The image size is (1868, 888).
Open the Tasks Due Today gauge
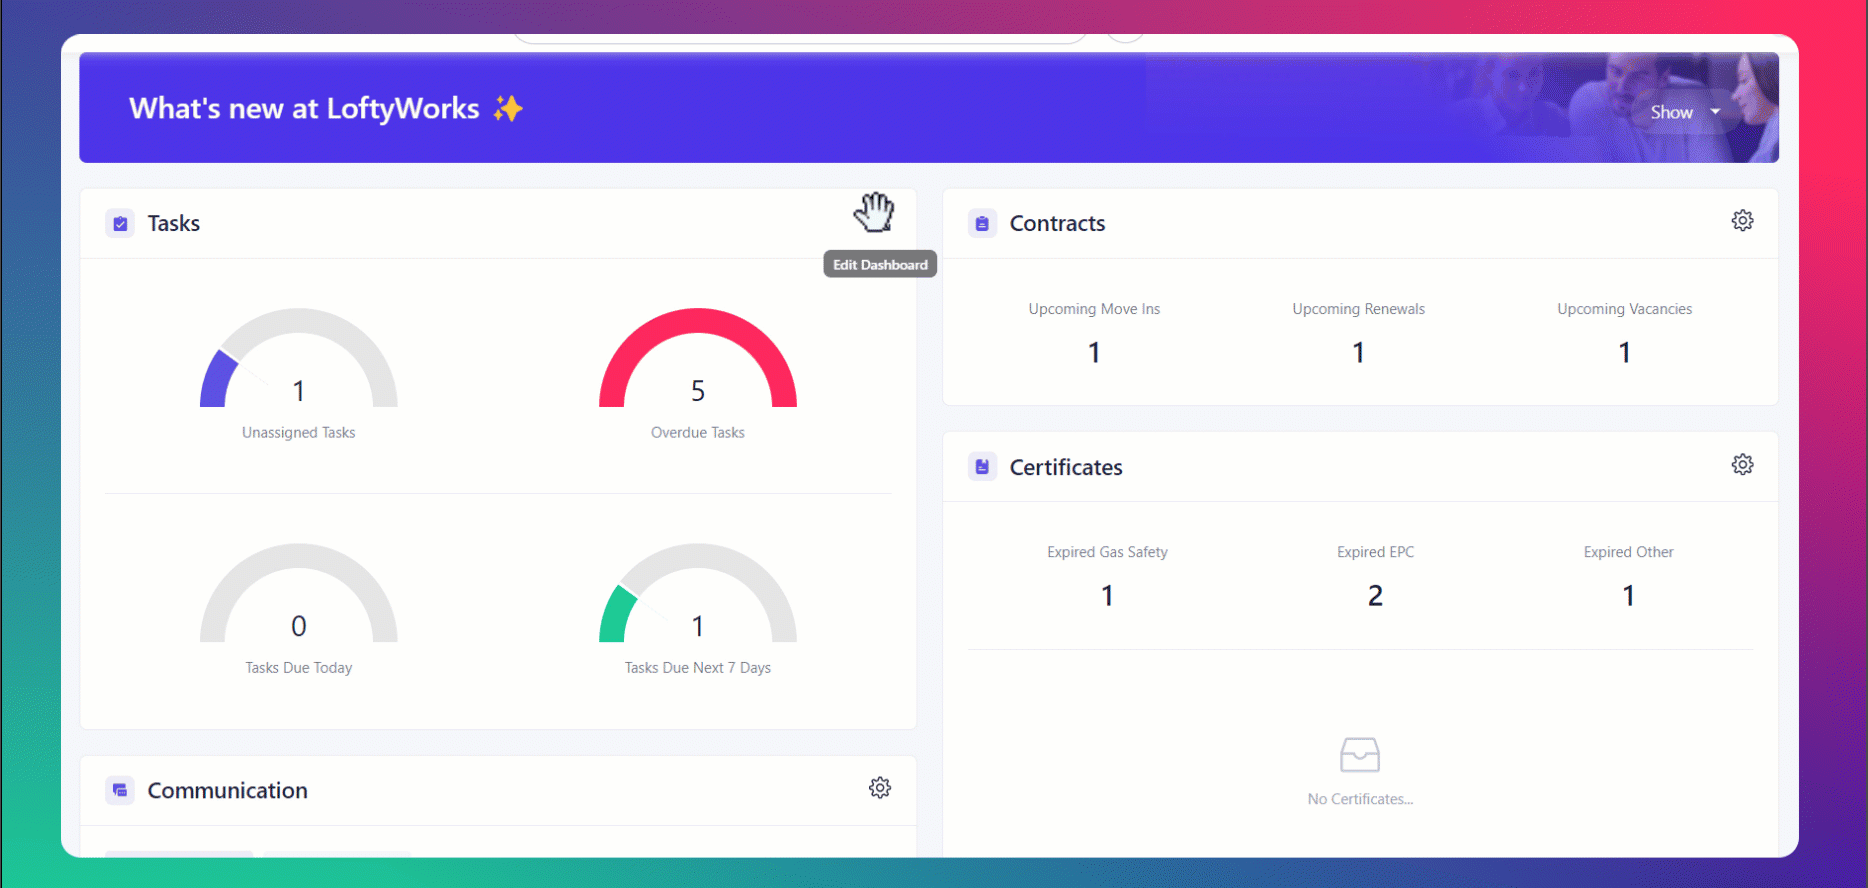(299, 593)
